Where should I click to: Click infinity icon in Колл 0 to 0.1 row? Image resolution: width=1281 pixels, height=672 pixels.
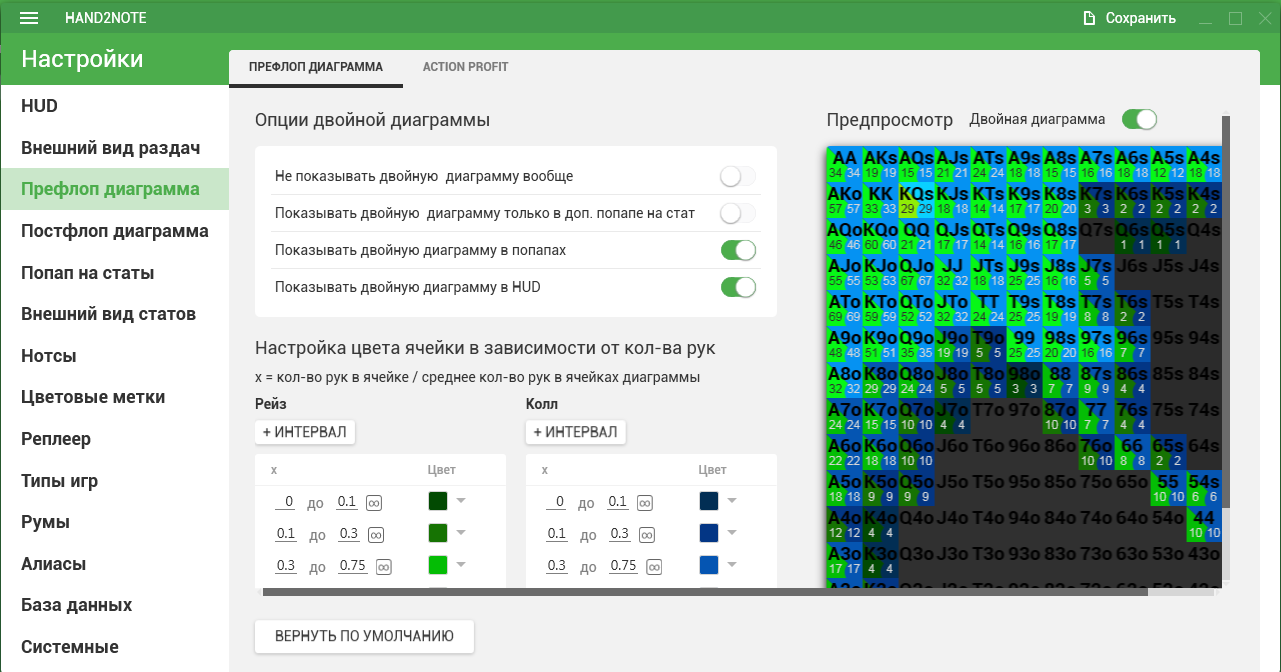coord(645,502)
